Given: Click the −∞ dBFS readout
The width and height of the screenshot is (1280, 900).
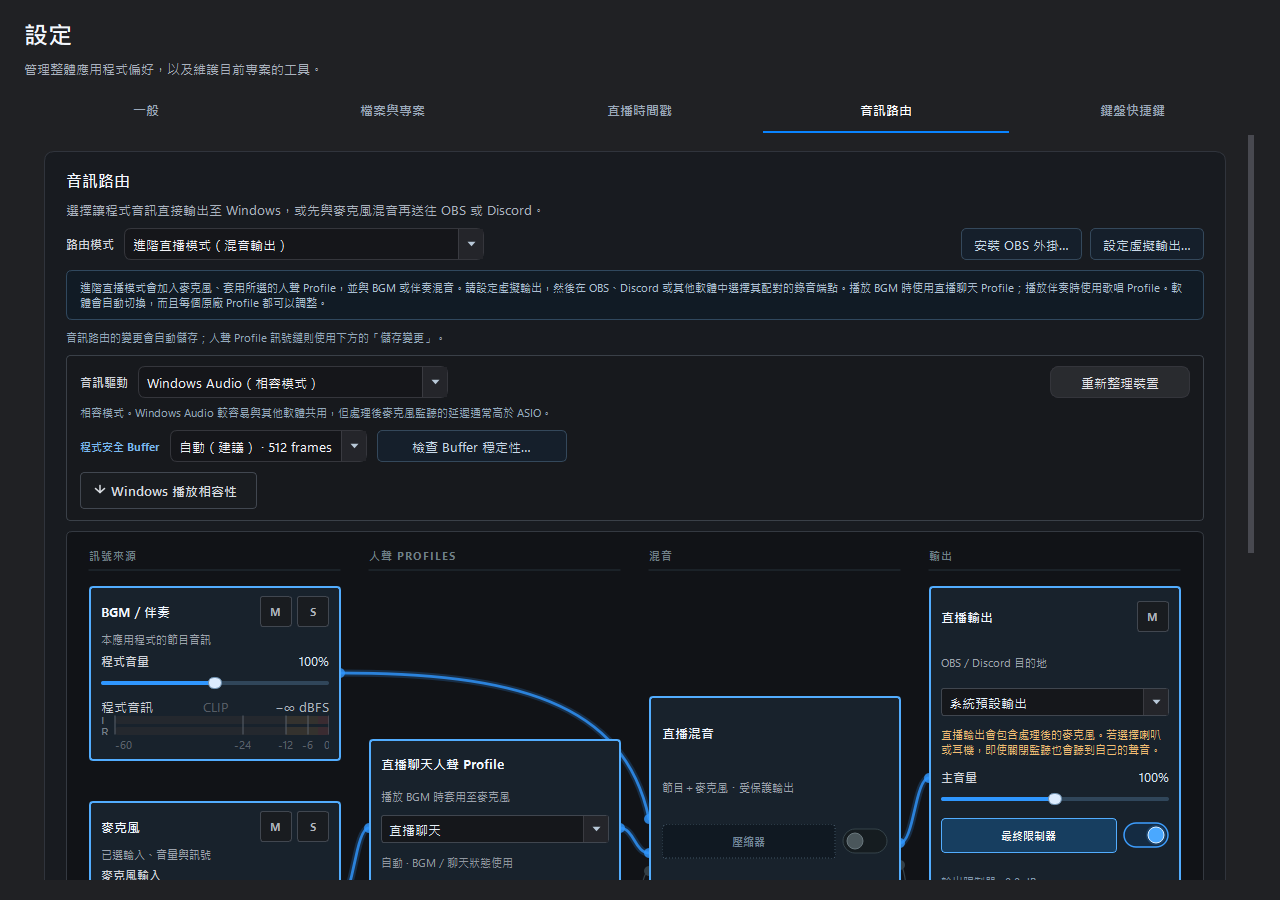Looking at the screenshot, I should pos(302,707).
